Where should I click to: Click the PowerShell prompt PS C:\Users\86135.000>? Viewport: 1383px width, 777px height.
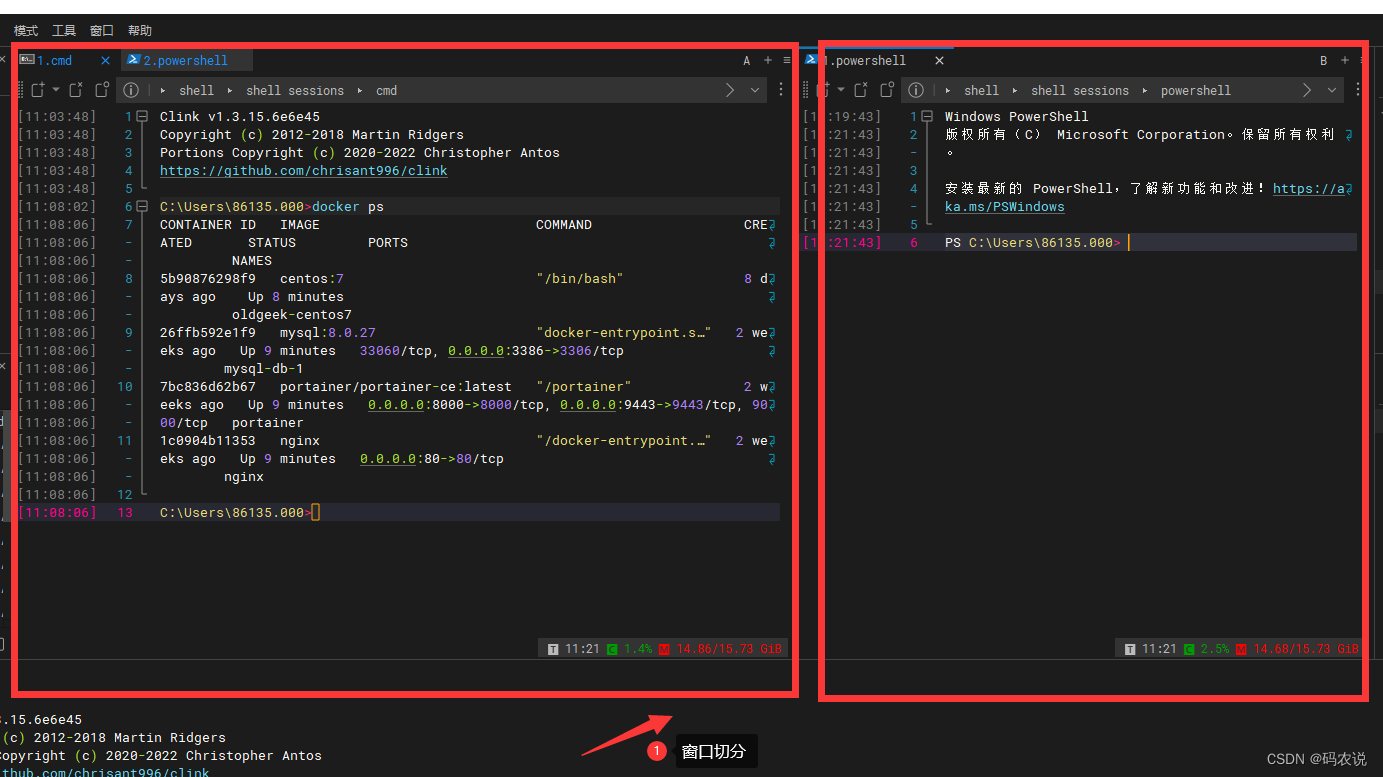pos(1033,243)
